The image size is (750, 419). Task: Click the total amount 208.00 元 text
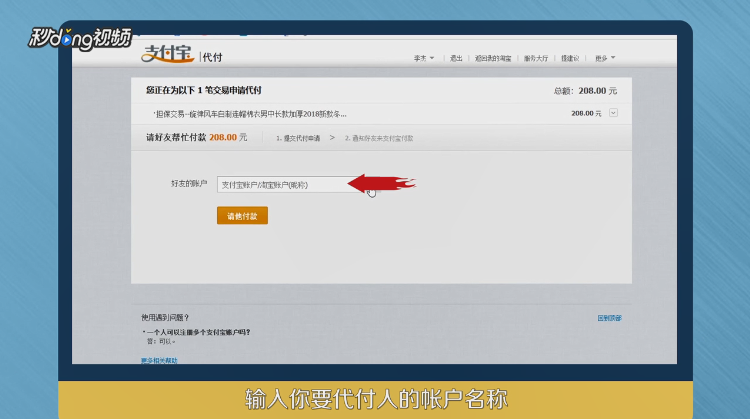pos(585,91)
